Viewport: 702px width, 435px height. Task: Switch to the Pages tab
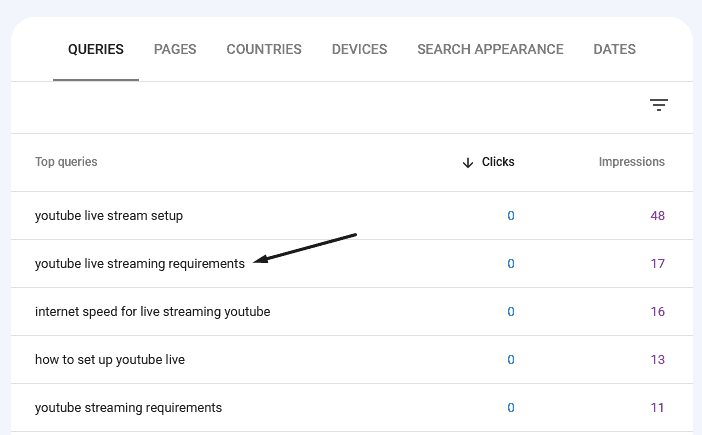[175, 49]
